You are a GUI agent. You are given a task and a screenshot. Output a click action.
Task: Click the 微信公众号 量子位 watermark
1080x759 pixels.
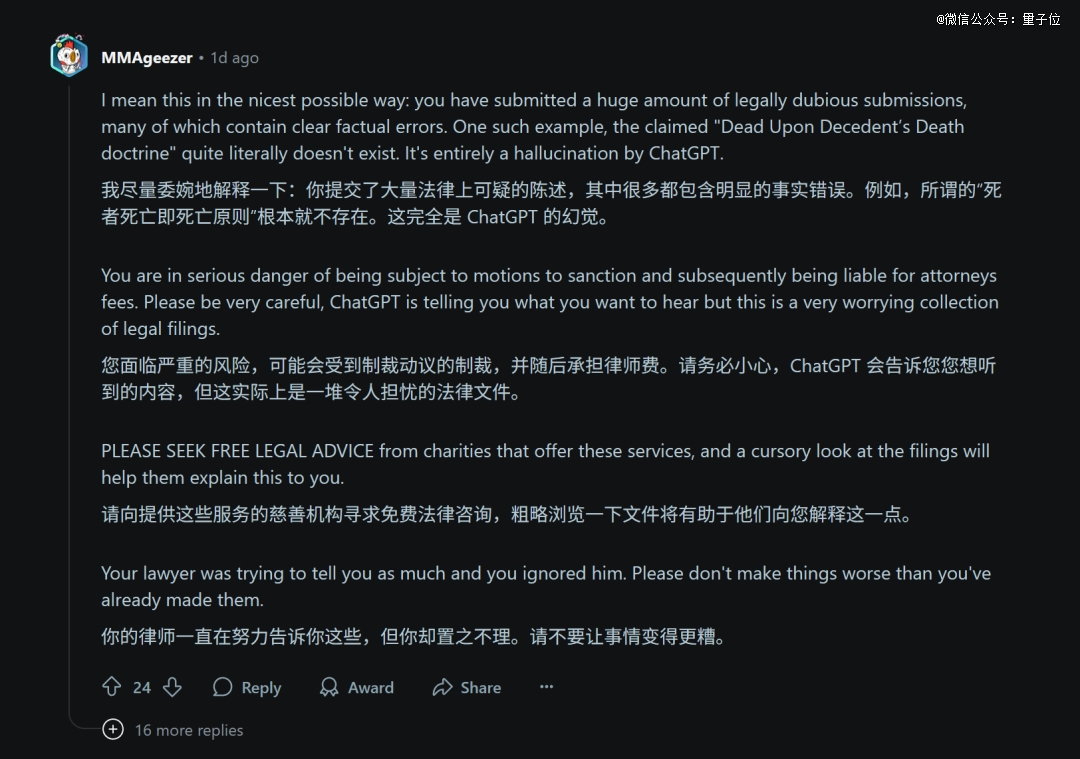[x=998, y=19]
